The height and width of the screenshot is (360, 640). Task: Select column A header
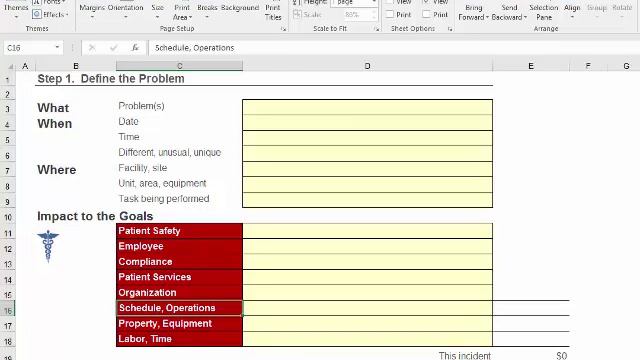tap(25, 66)
